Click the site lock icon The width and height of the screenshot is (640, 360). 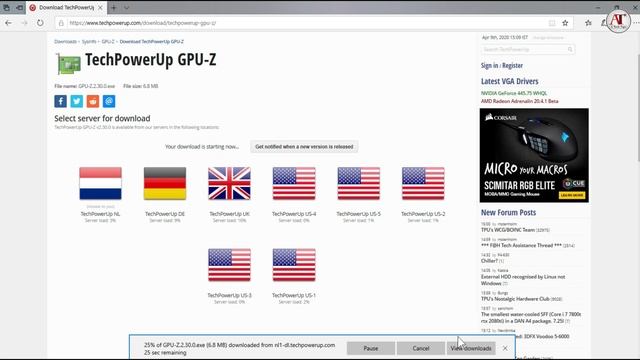click(x=61, y=23)
